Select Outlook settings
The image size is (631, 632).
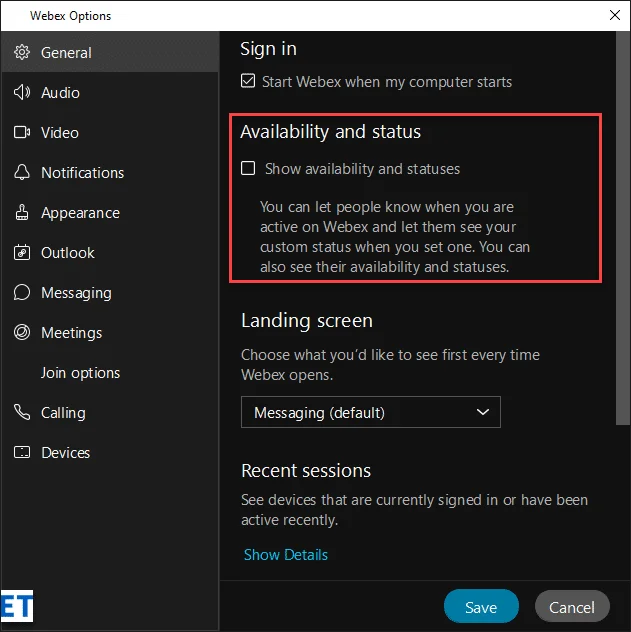[110, 252]
